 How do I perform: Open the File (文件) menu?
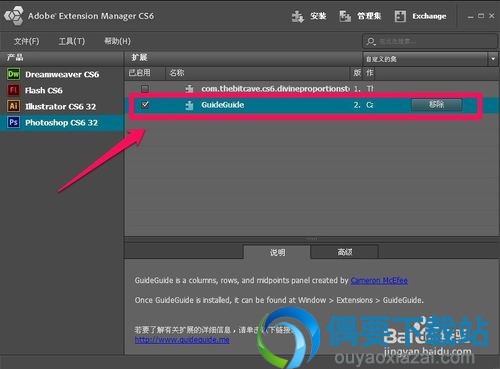pyautogui.click(x=27, y=41)
